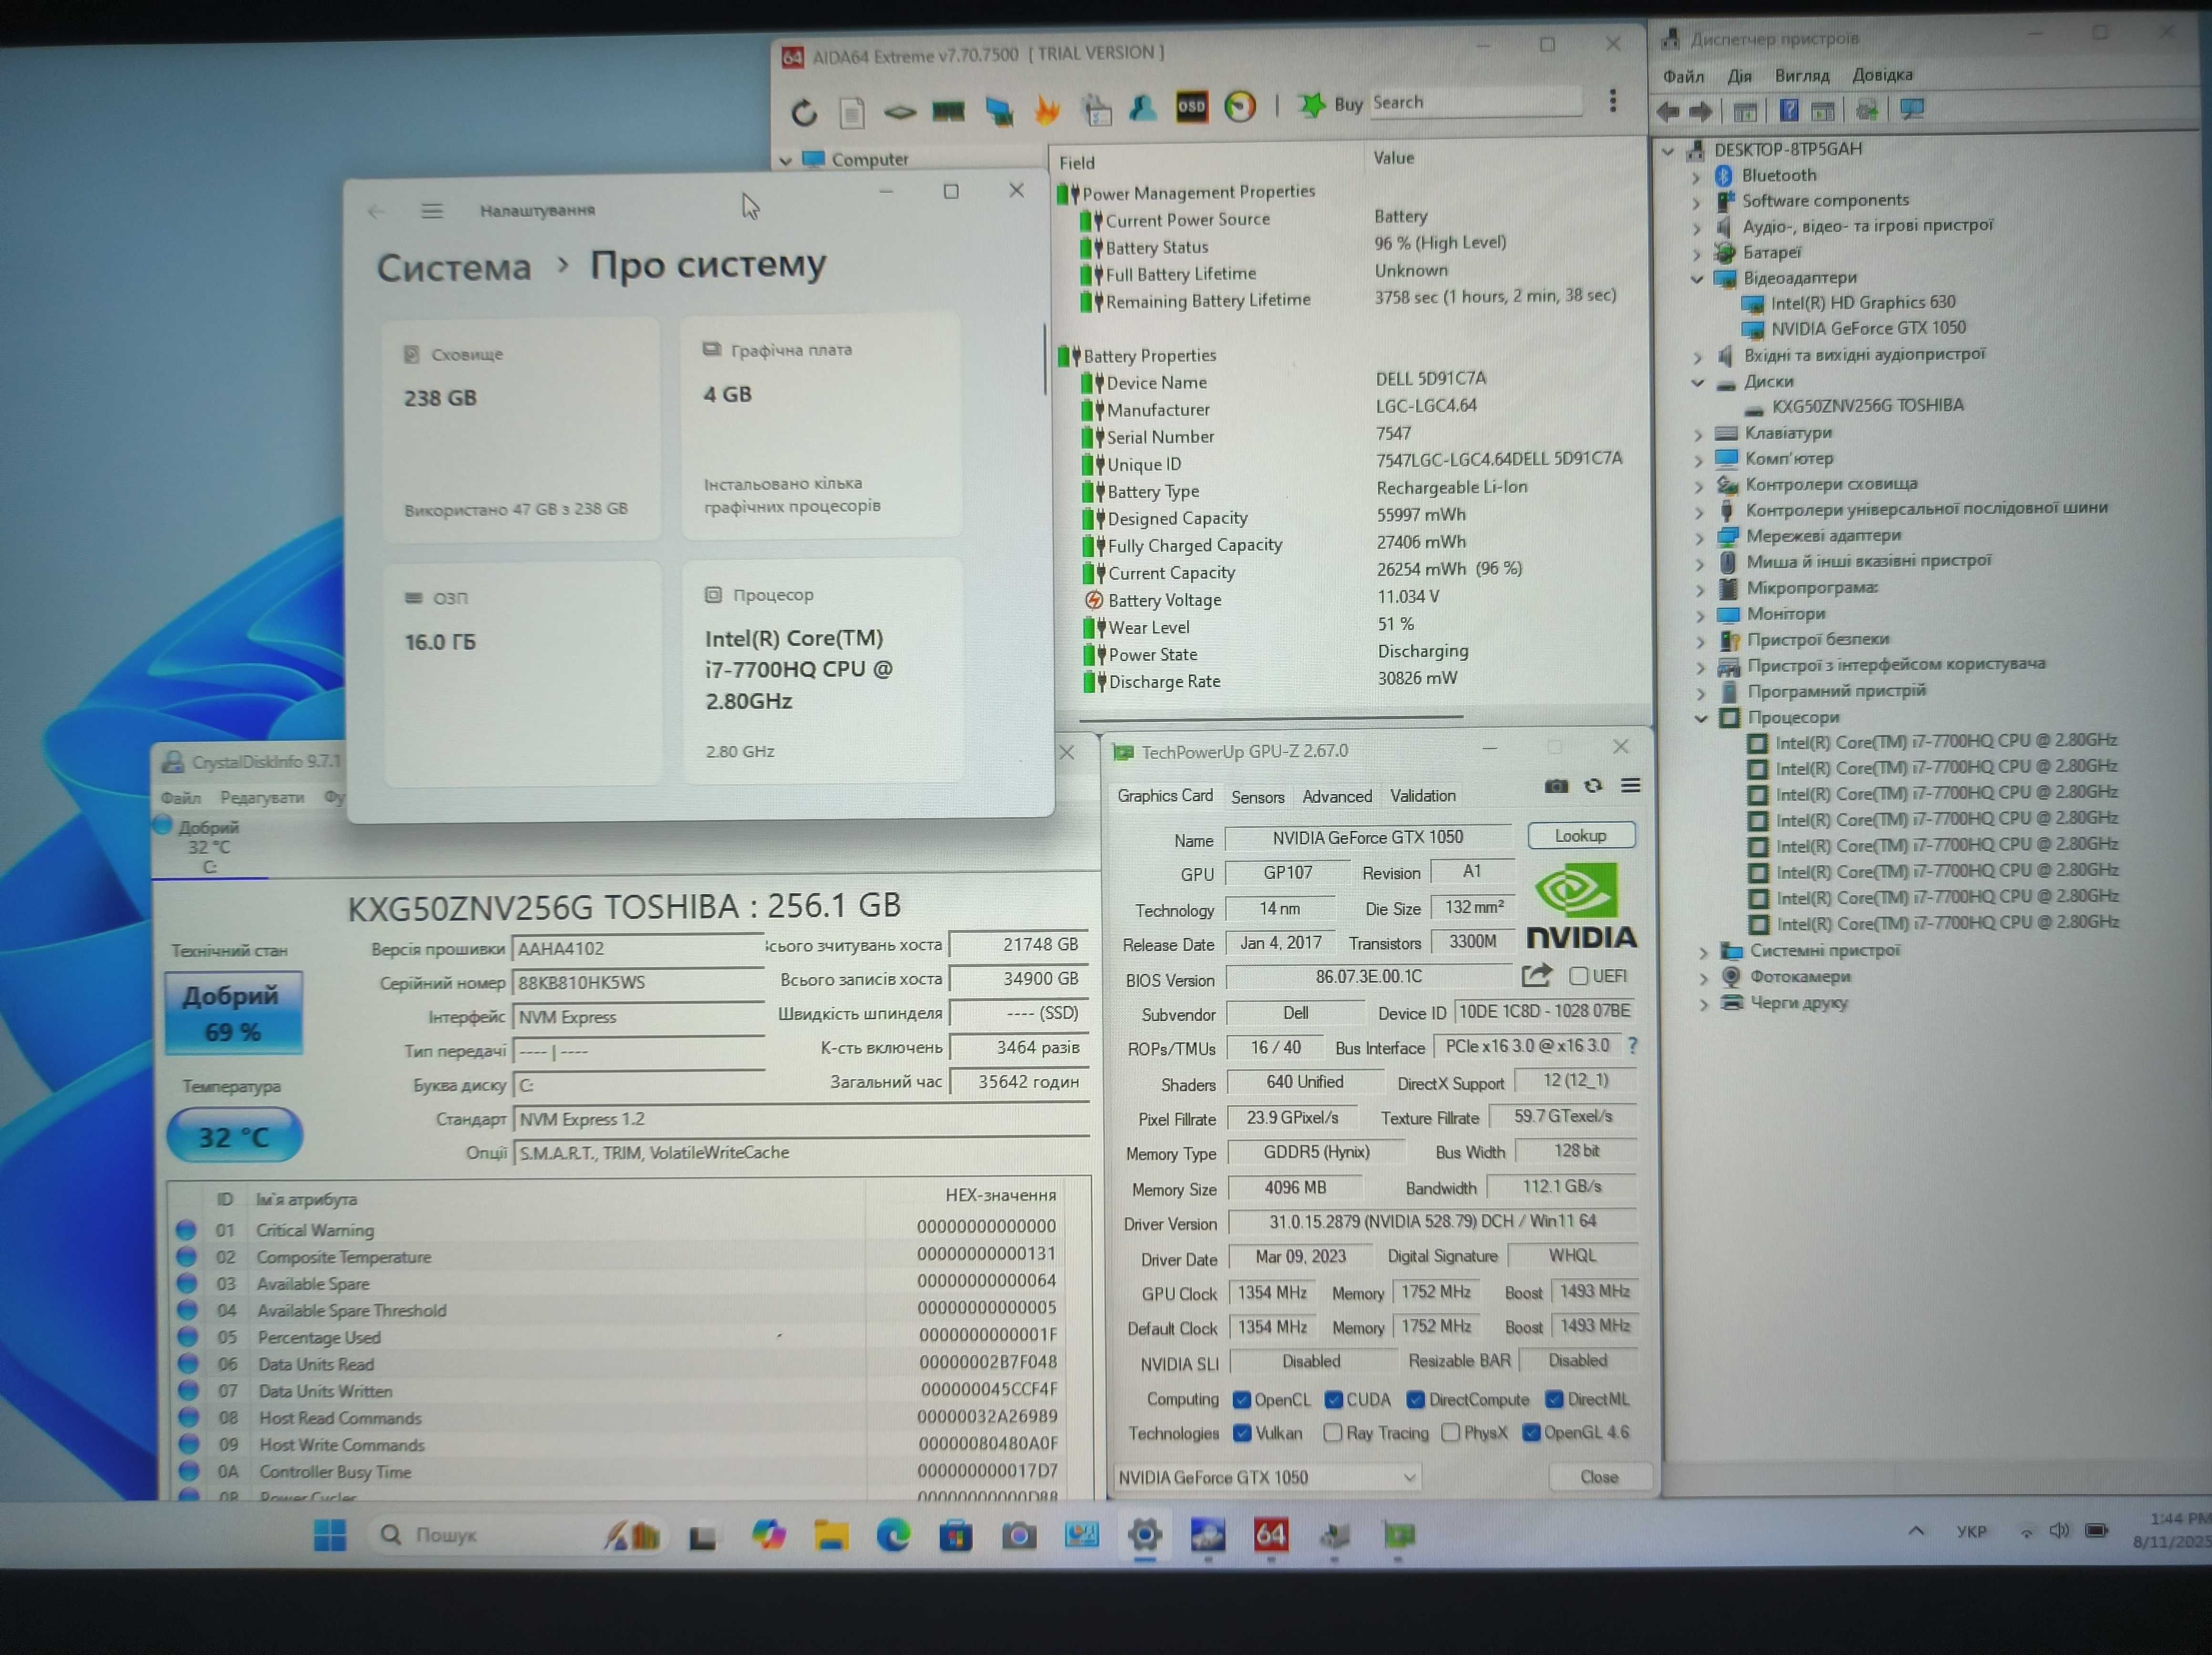The height and width of the screenshot is (1655, 2212).
Task: Open the Довідка menu in Device Manager
Action: tap(1882, 75)
